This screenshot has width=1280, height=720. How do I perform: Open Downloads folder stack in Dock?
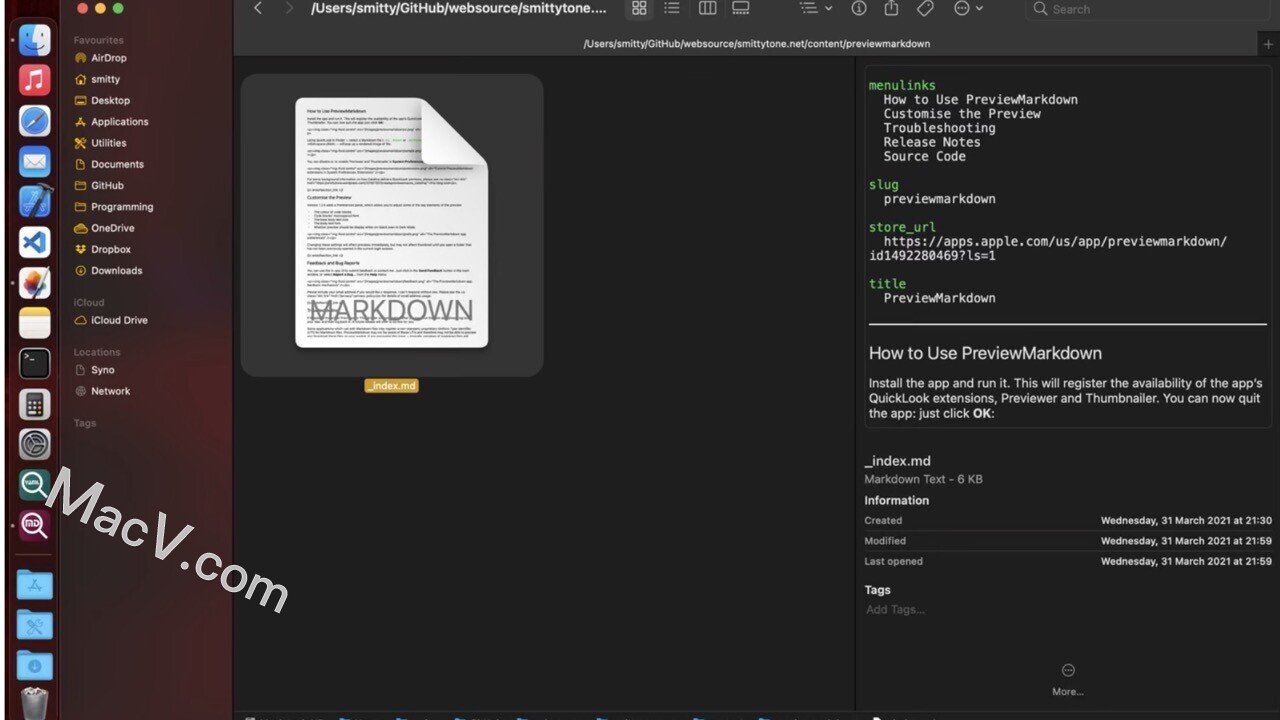coord(35,666)
